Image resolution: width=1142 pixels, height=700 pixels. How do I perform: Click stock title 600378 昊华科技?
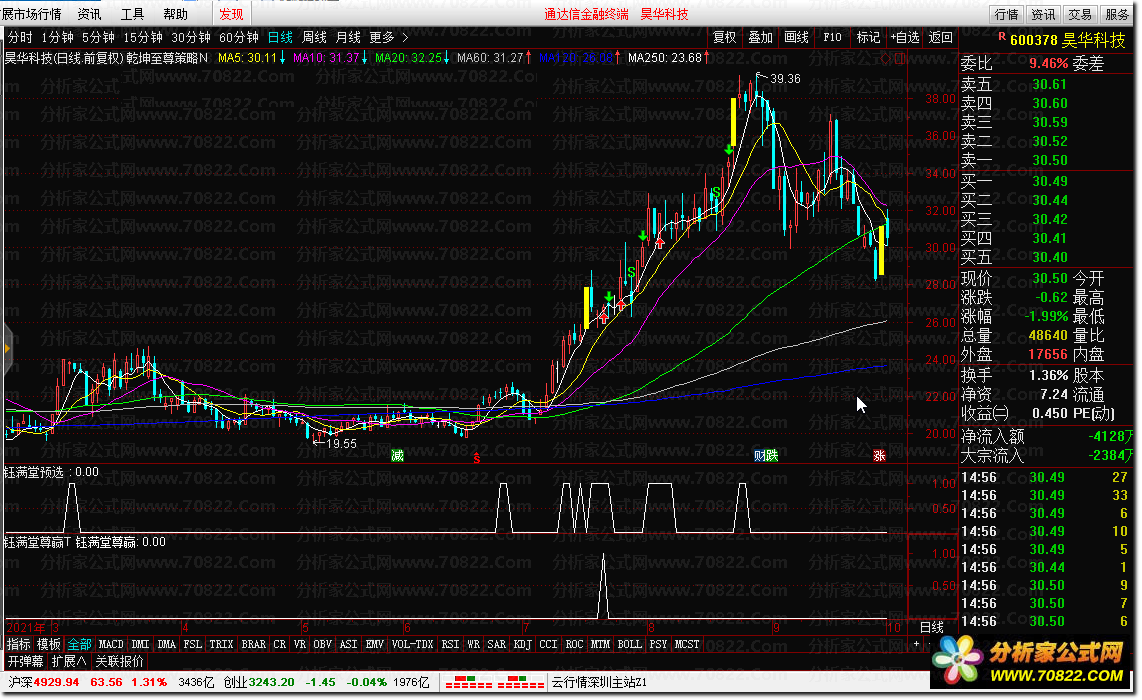point(1068,40)
